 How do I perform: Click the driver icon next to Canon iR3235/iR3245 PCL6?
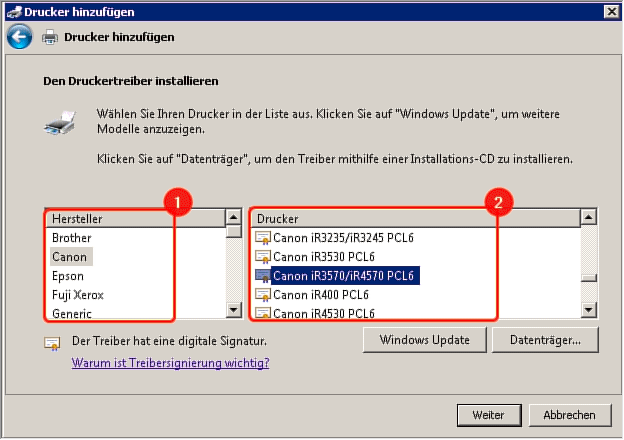click(x=263, y=238)
